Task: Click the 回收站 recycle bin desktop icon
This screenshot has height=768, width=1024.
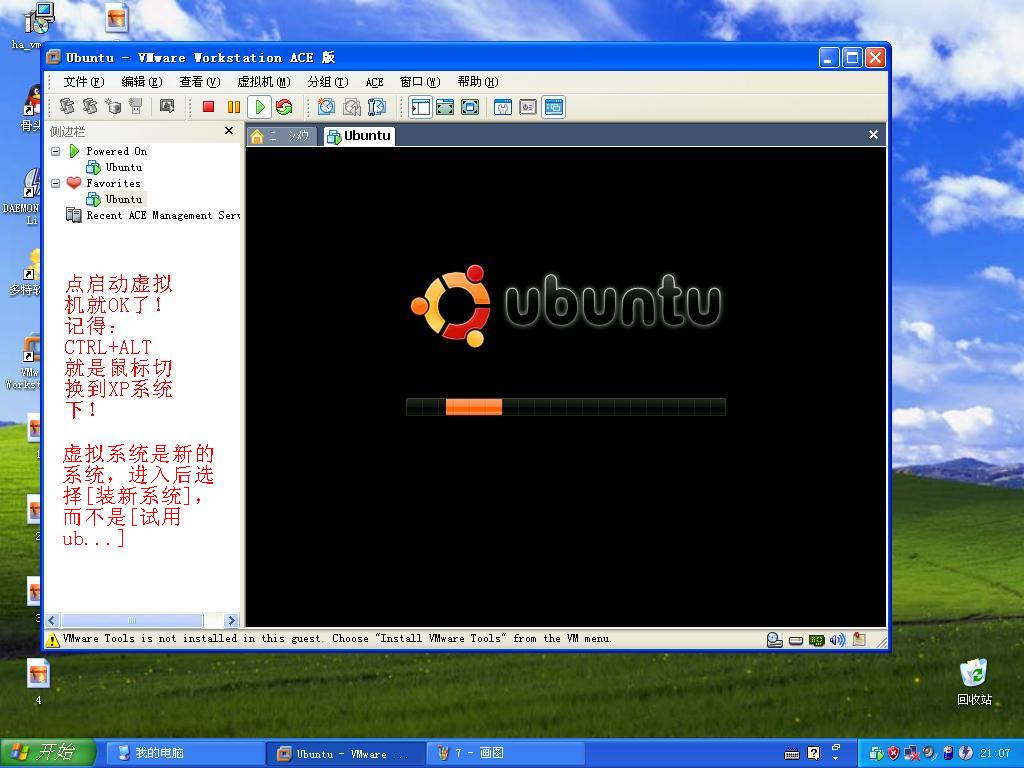Action: tap(974, 682)
